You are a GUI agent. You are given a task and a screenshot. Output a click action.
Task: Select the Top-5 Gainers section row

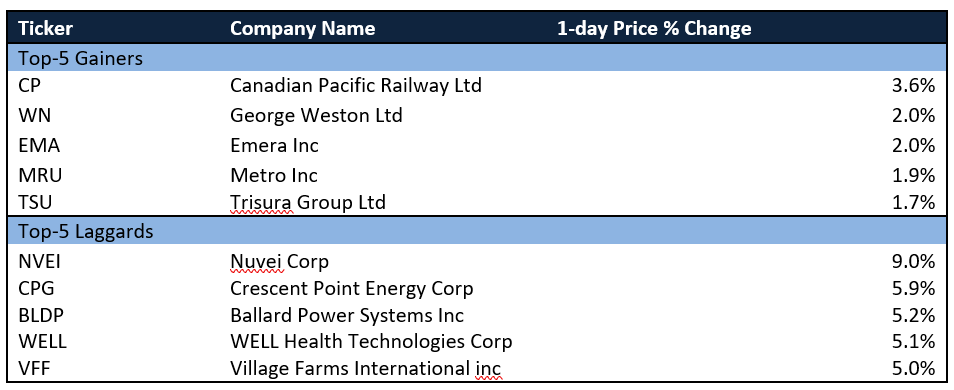[477, 58]
